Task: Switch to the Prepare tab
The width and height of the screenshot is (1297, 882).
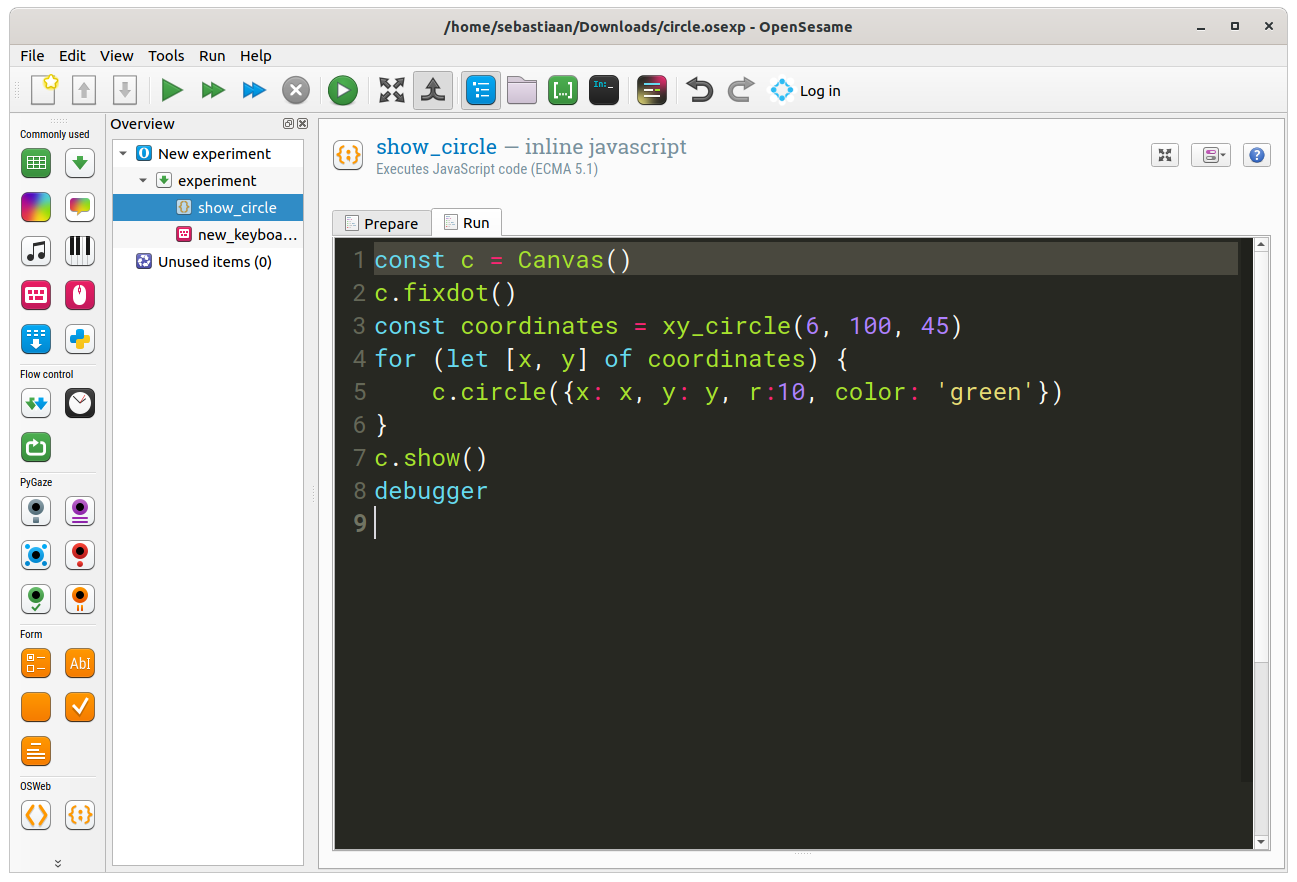Action: (x=381, y=222)
